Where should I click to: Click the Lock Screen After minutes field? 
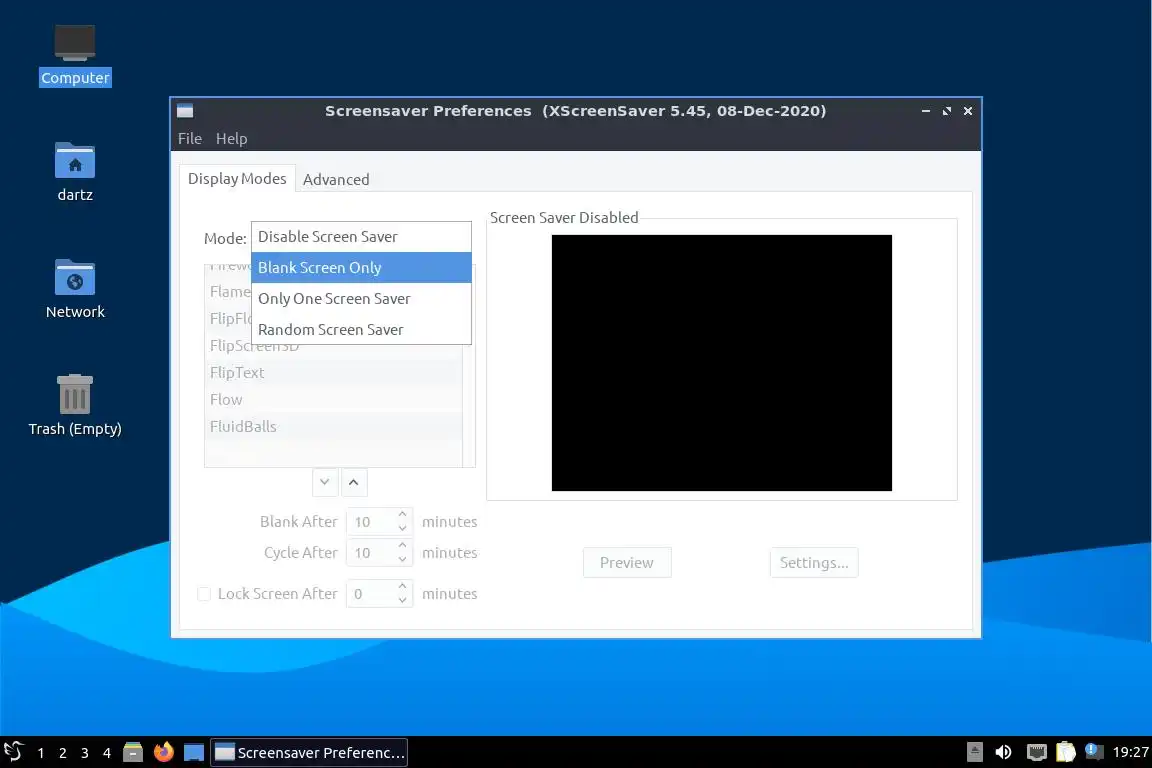click(371, 594)
